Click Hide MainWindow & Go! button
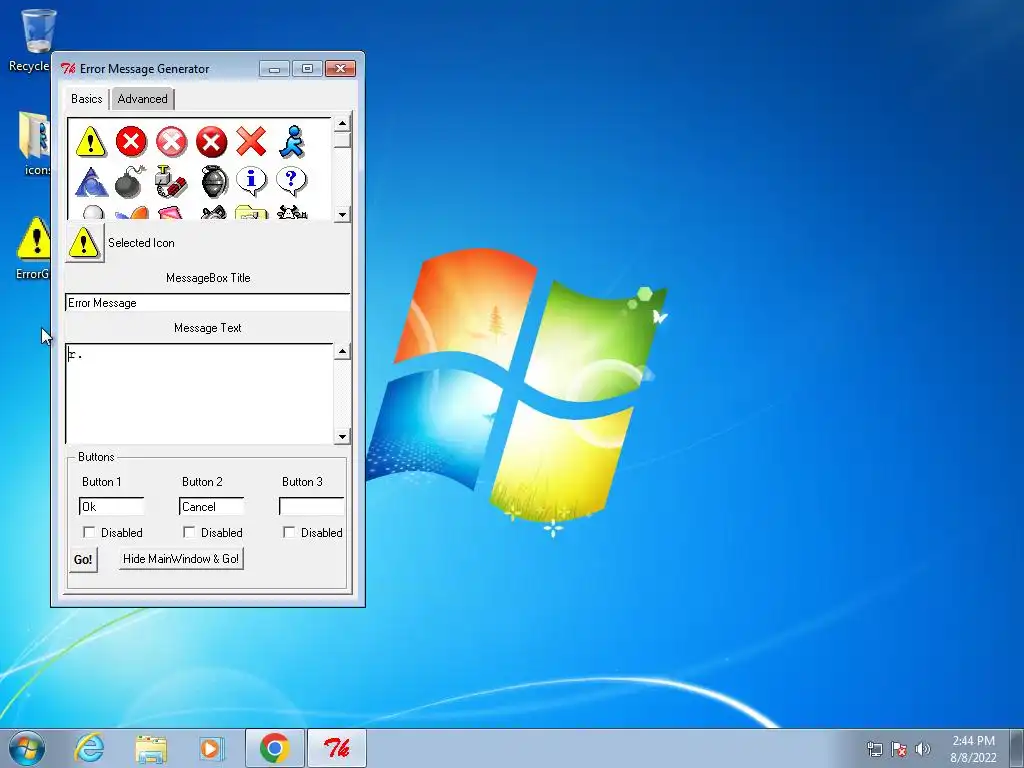 tap(181, 559)
